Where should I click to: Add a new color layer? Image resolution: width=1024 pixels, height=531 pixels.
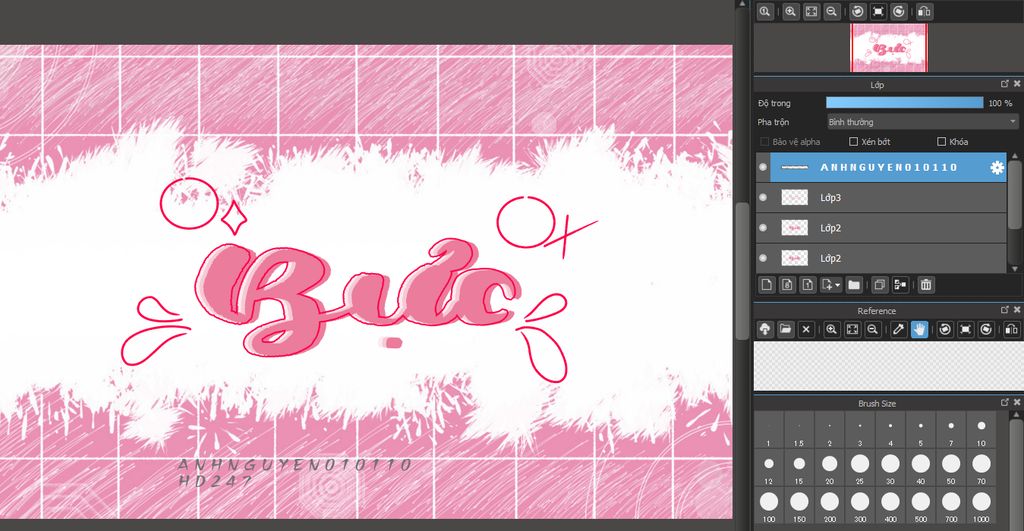pos(767,285)
